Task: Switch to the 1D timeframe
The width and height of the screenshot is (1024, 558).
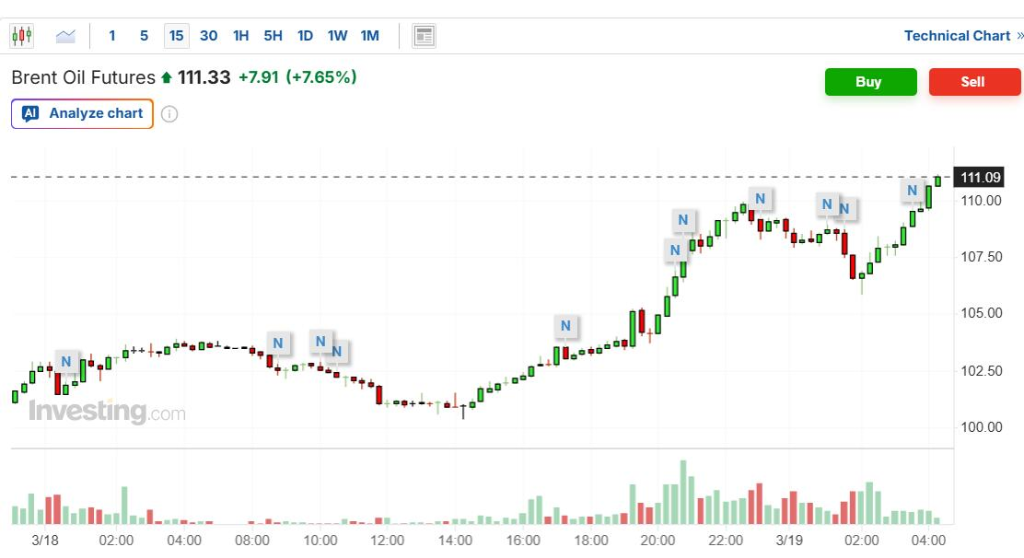Action: (305, 35)
